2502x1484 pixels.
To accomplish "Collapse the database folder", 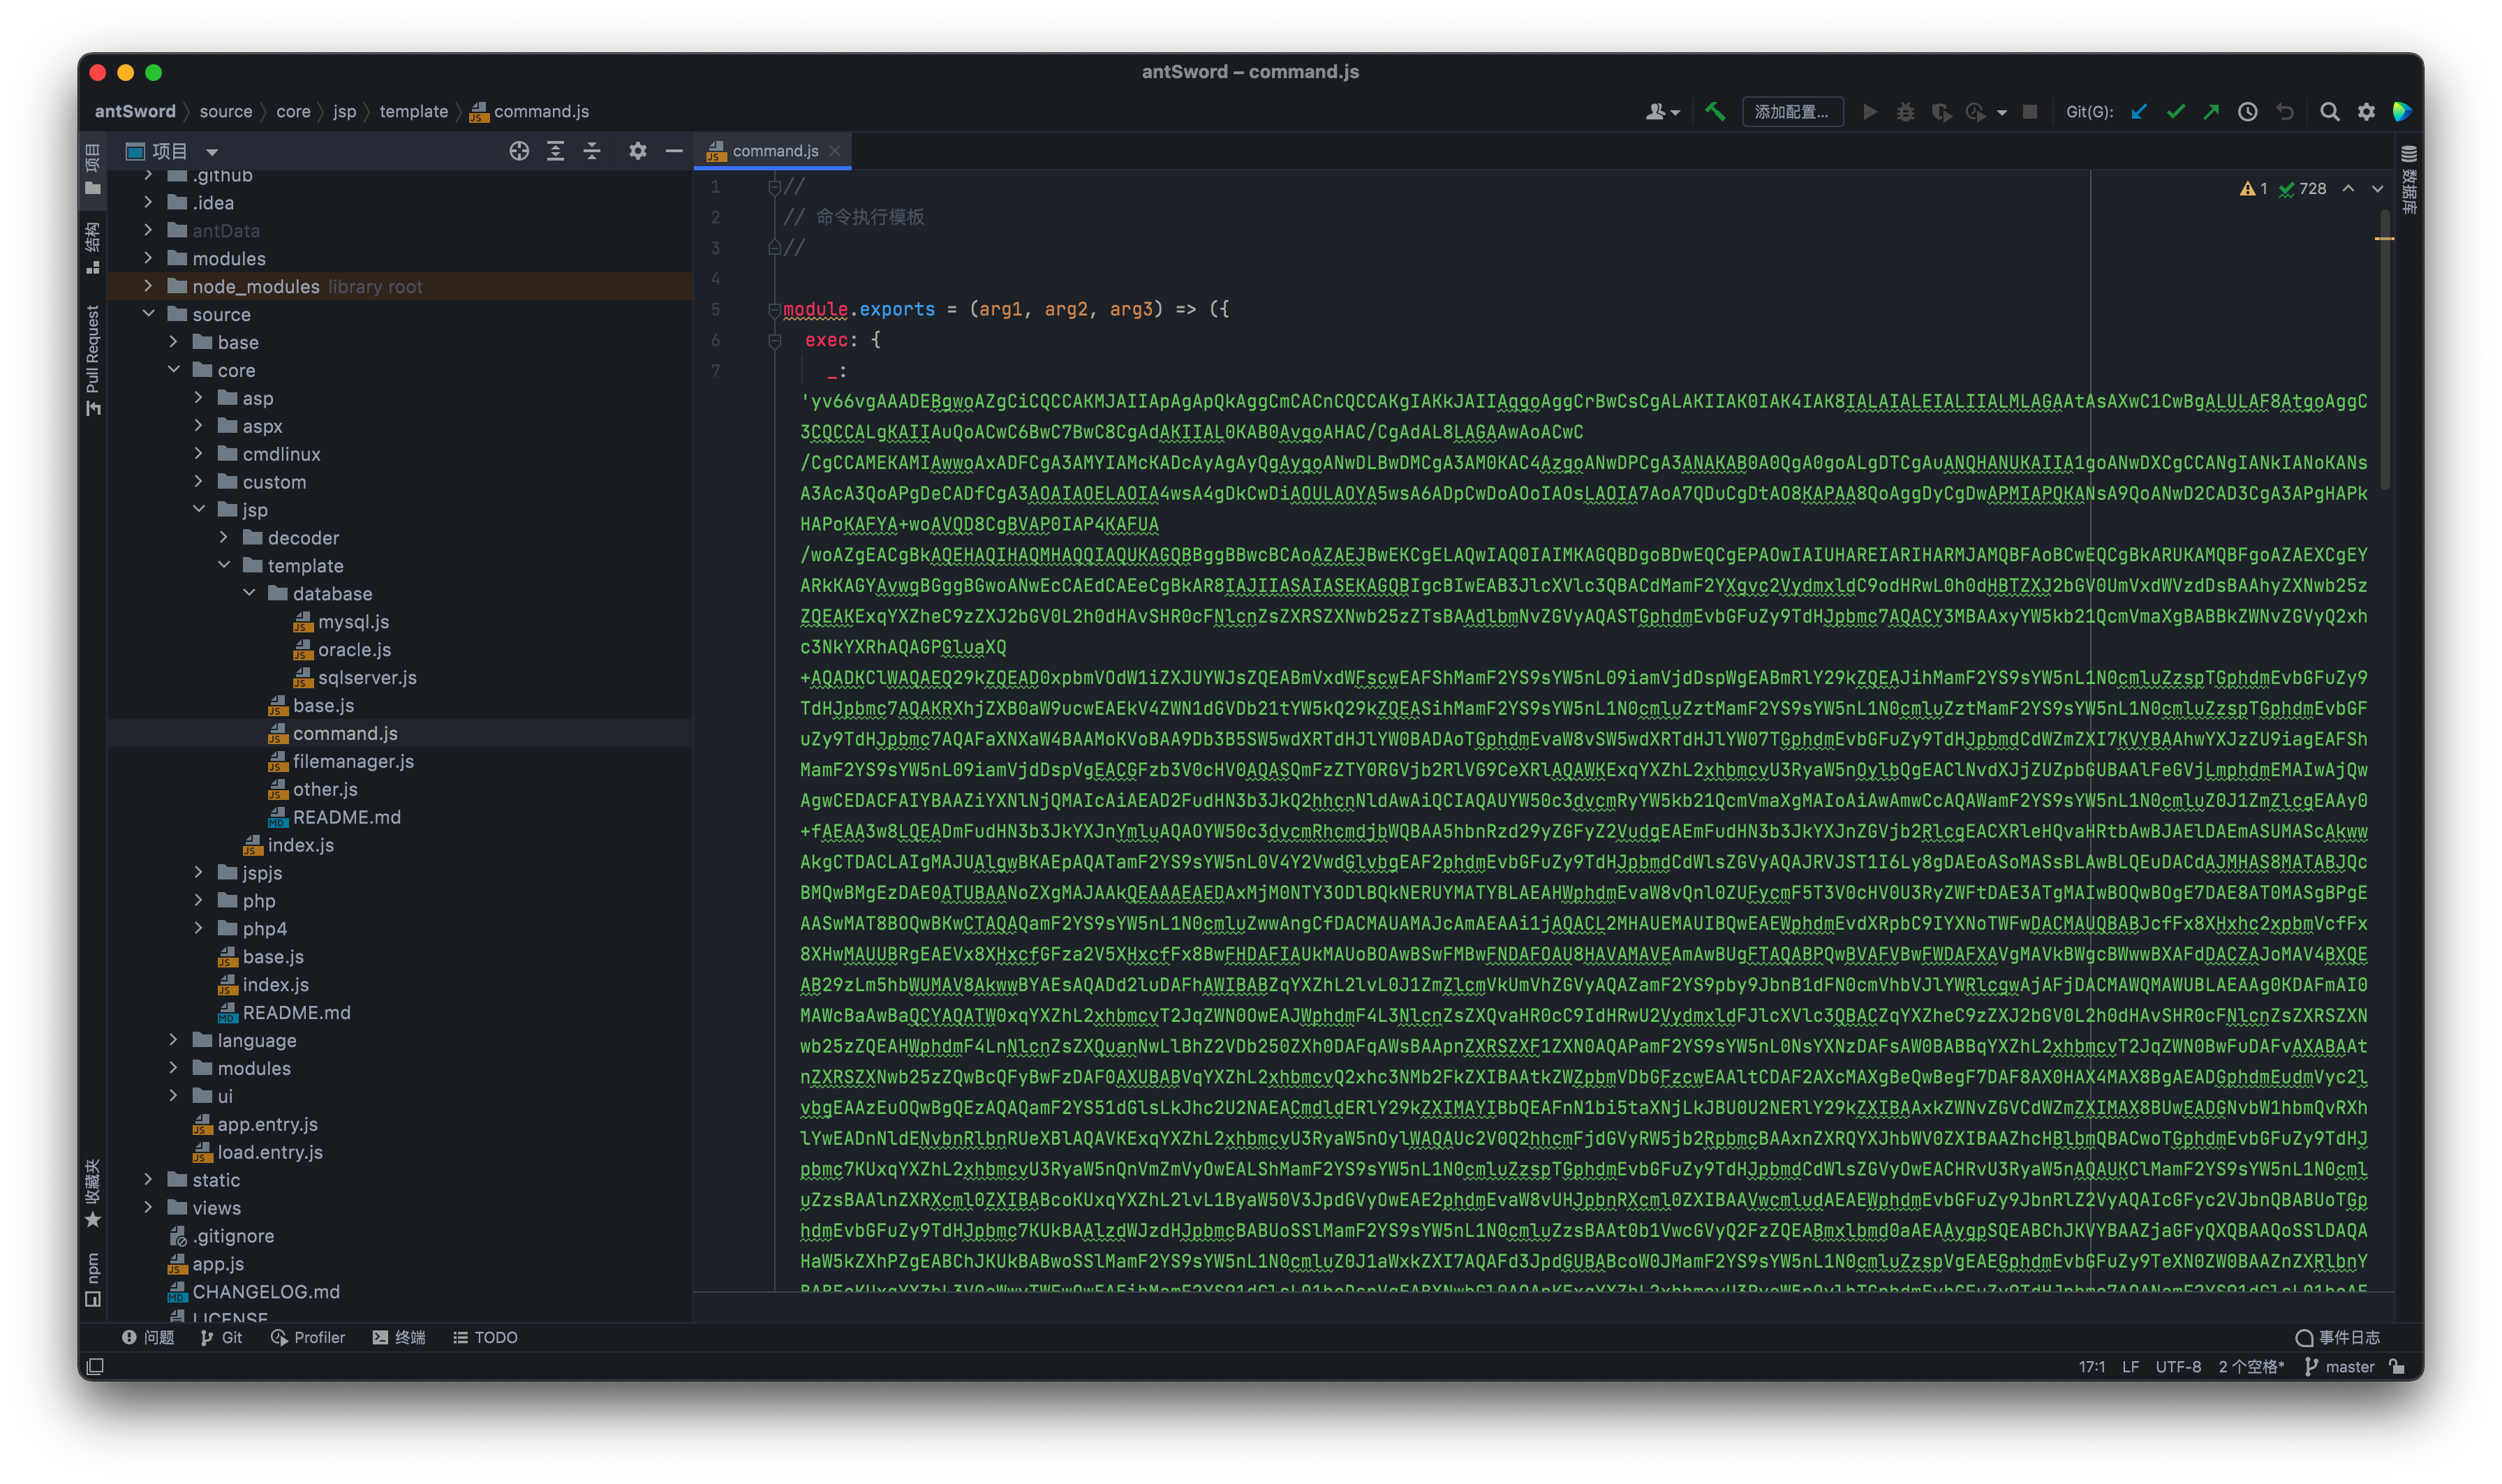I will point(249,593).
